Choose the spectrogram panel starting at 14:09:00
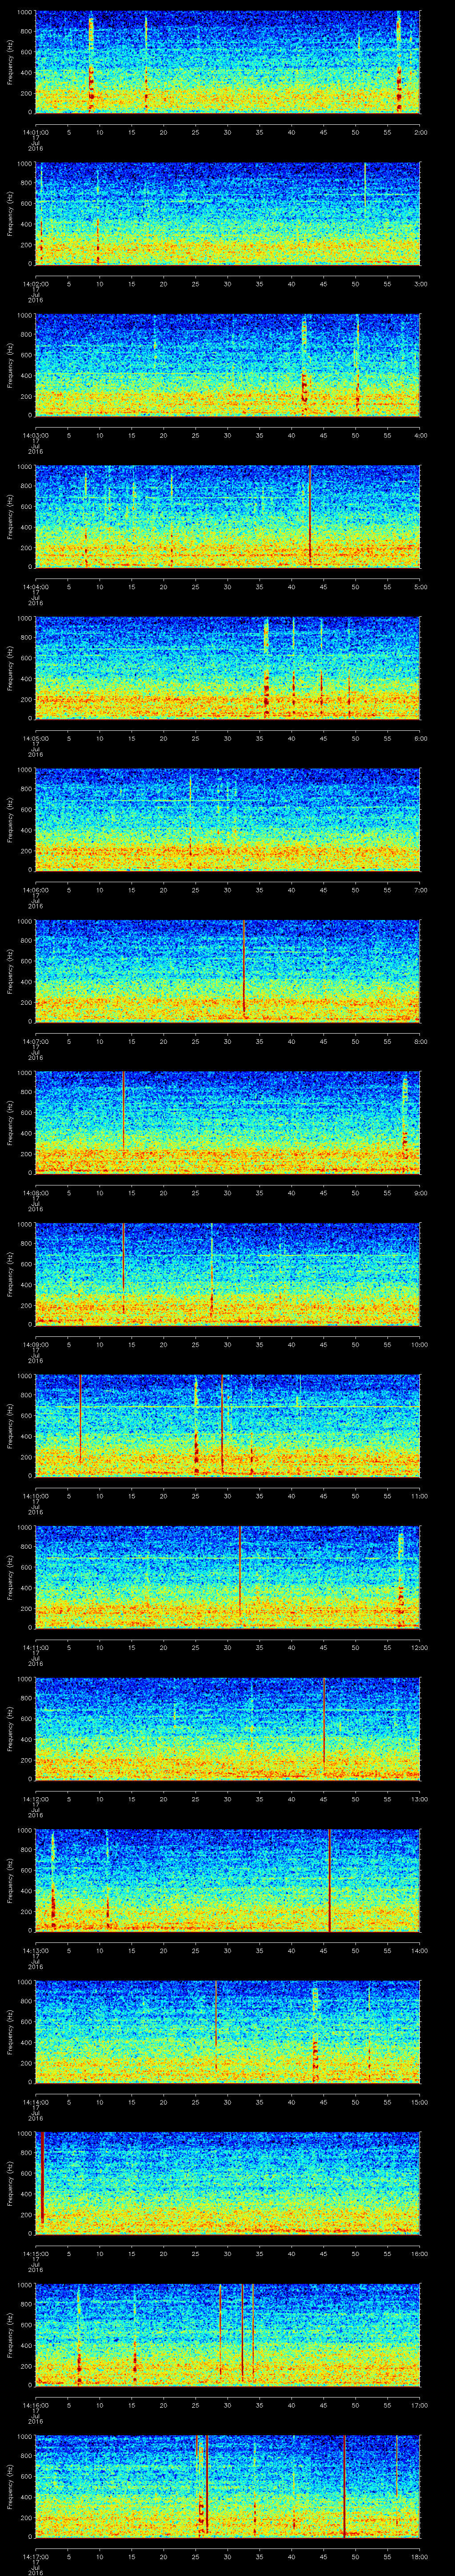The width and height of the screenshot is (455, 2576). click(x=227, y=1274)
